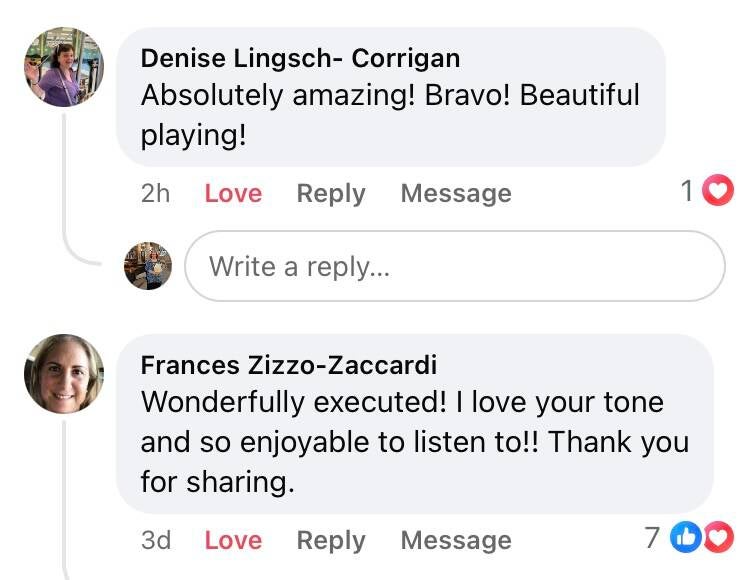Focus the "Write a reply..." field
Viewport: 750px width, 580px height.
pyautogui.click(x=455, y=266)
